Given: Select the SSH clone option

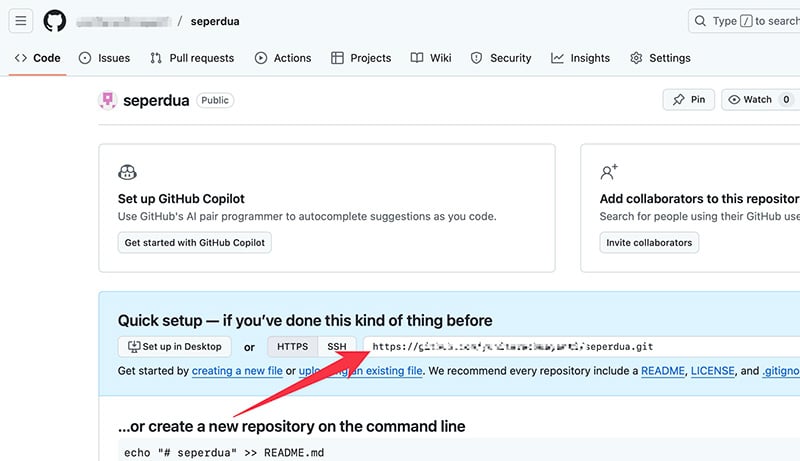Looking at the screenshot, I should (x=337, y=347).
